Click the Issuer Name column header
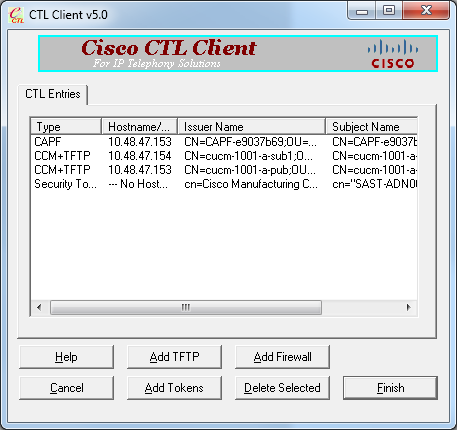This screenshot has width=457, height=430. click(x=251, y=127)
